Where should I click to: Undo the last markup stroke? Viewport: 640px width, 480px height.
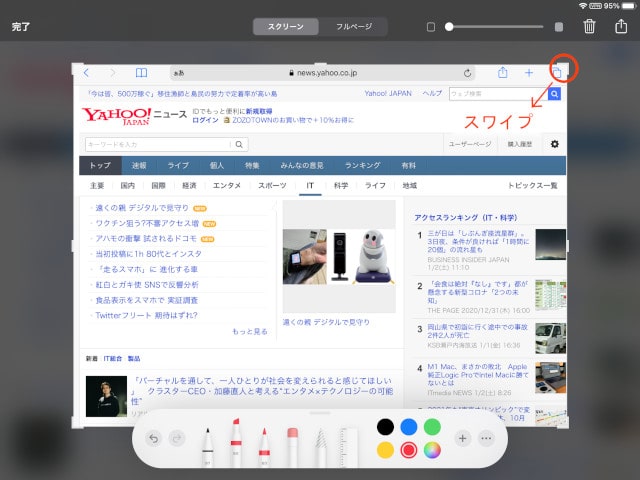click(153, 438)
